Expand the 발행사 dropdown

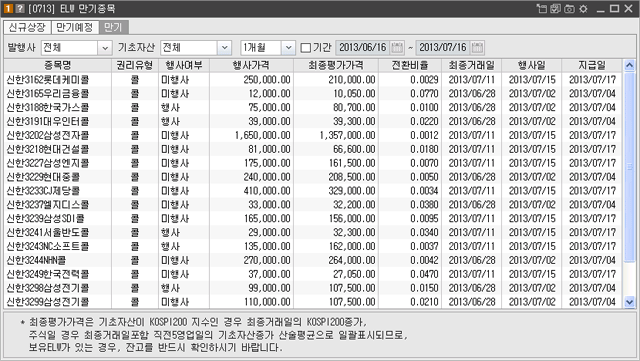click(105, 48)
